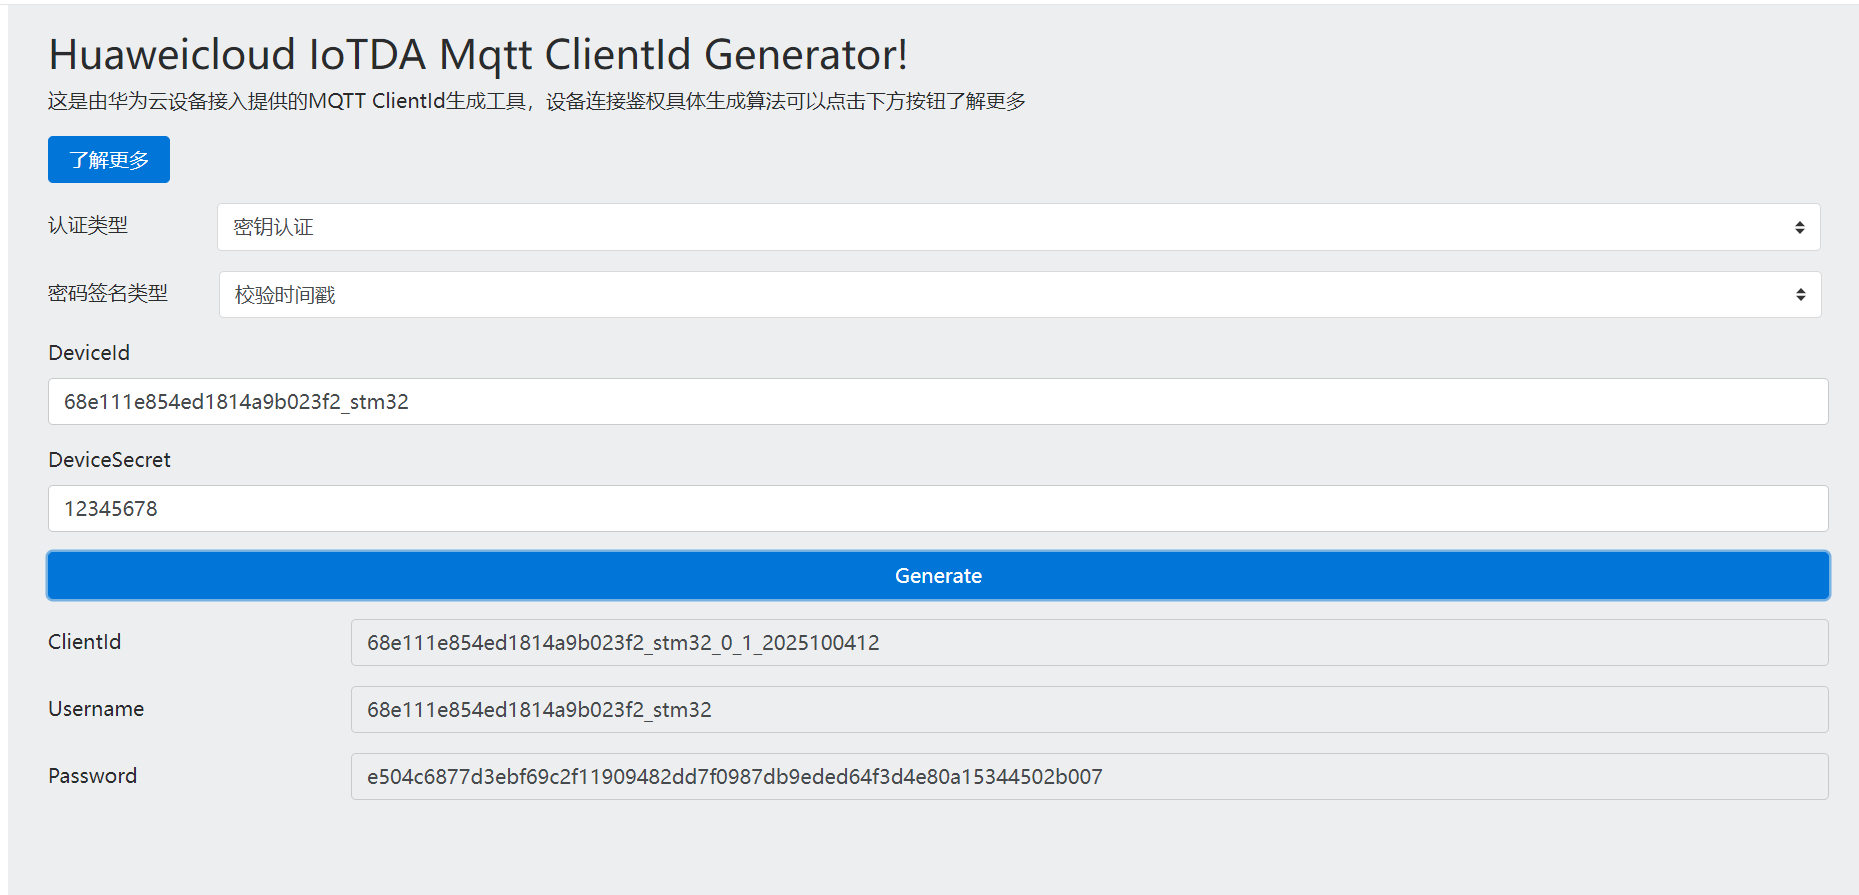Click the 了解更多 learn more button
The height and width of the screenshot is (895, 1859).
pos(109,160)
